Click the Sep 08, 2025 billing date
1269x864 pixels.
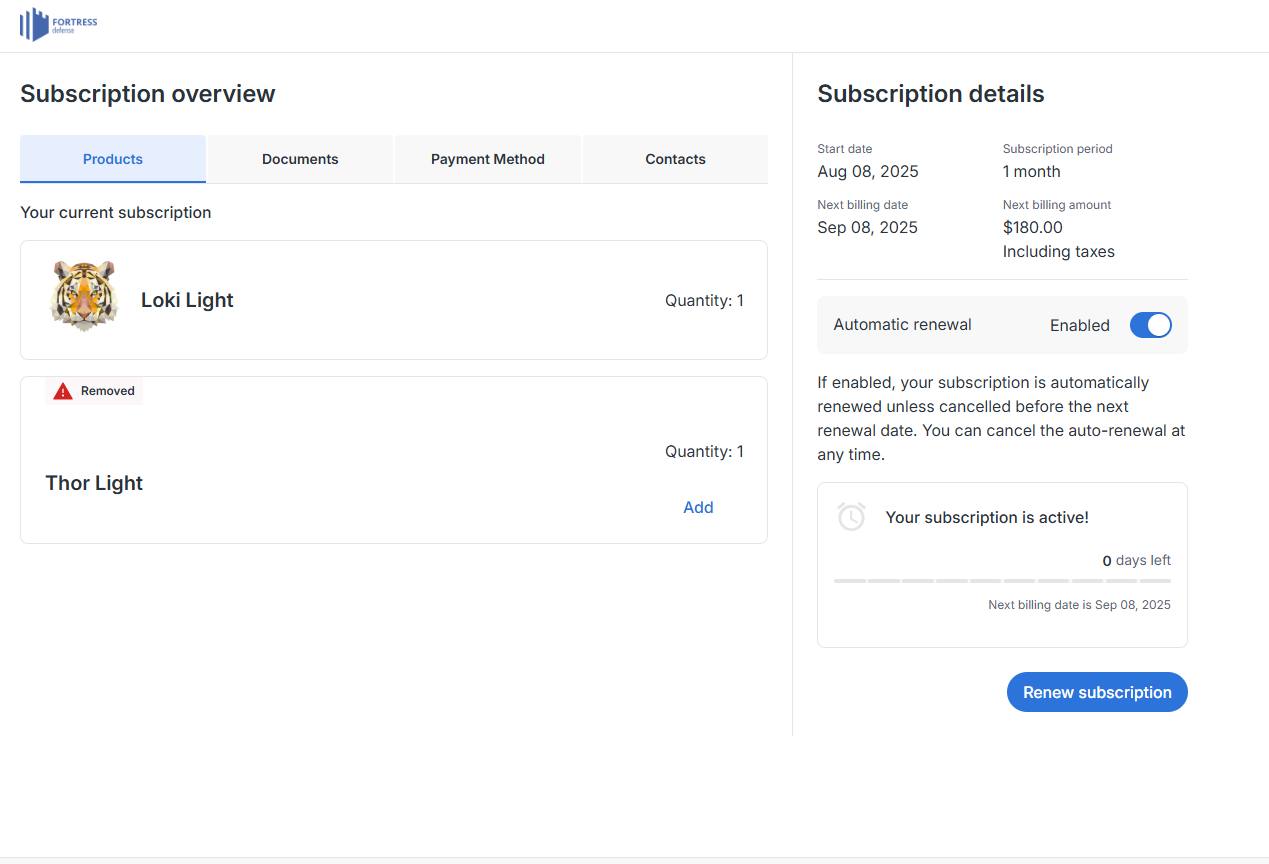pyautogui.click(x=867, y=227)
